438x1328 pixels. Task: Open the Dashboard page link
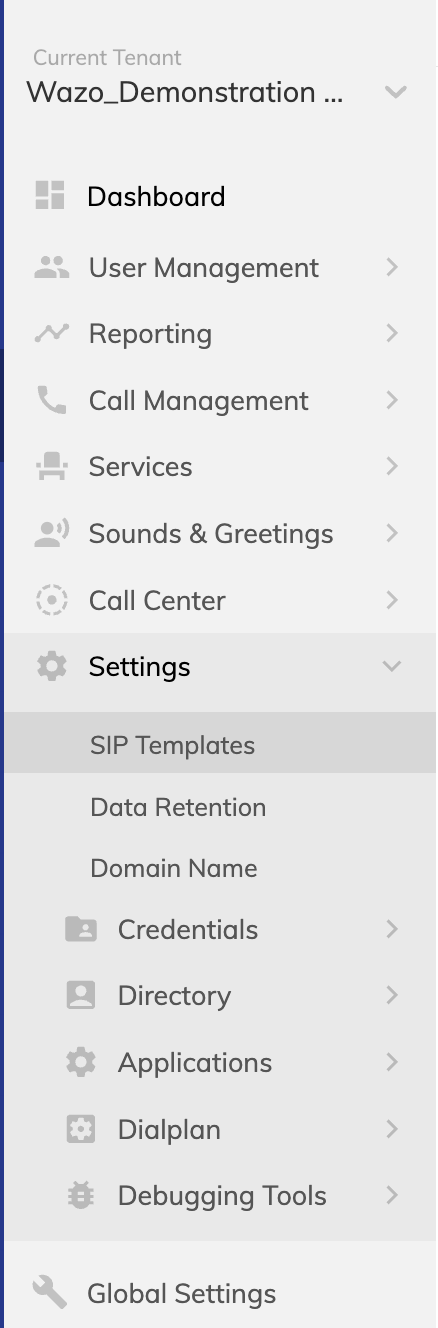[x=156, y=196]
